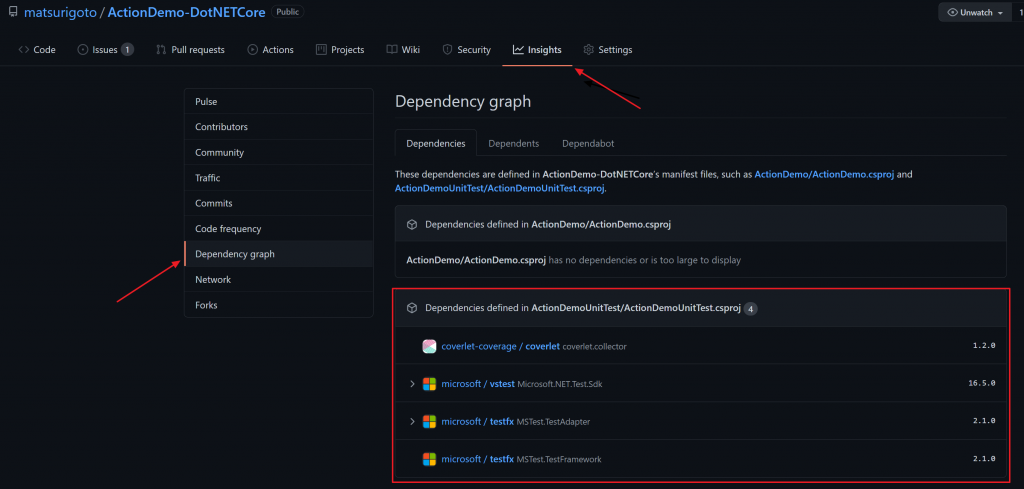This screenshot has height=489, width=1024.
Task: Open the Security tab
Action: (x=466, y=50)
